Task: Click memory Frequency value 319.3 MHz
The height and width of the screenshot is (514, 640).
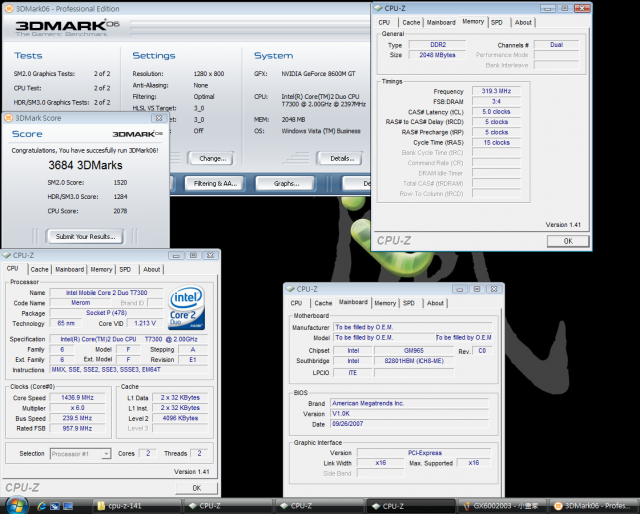Action: (496, 91)
